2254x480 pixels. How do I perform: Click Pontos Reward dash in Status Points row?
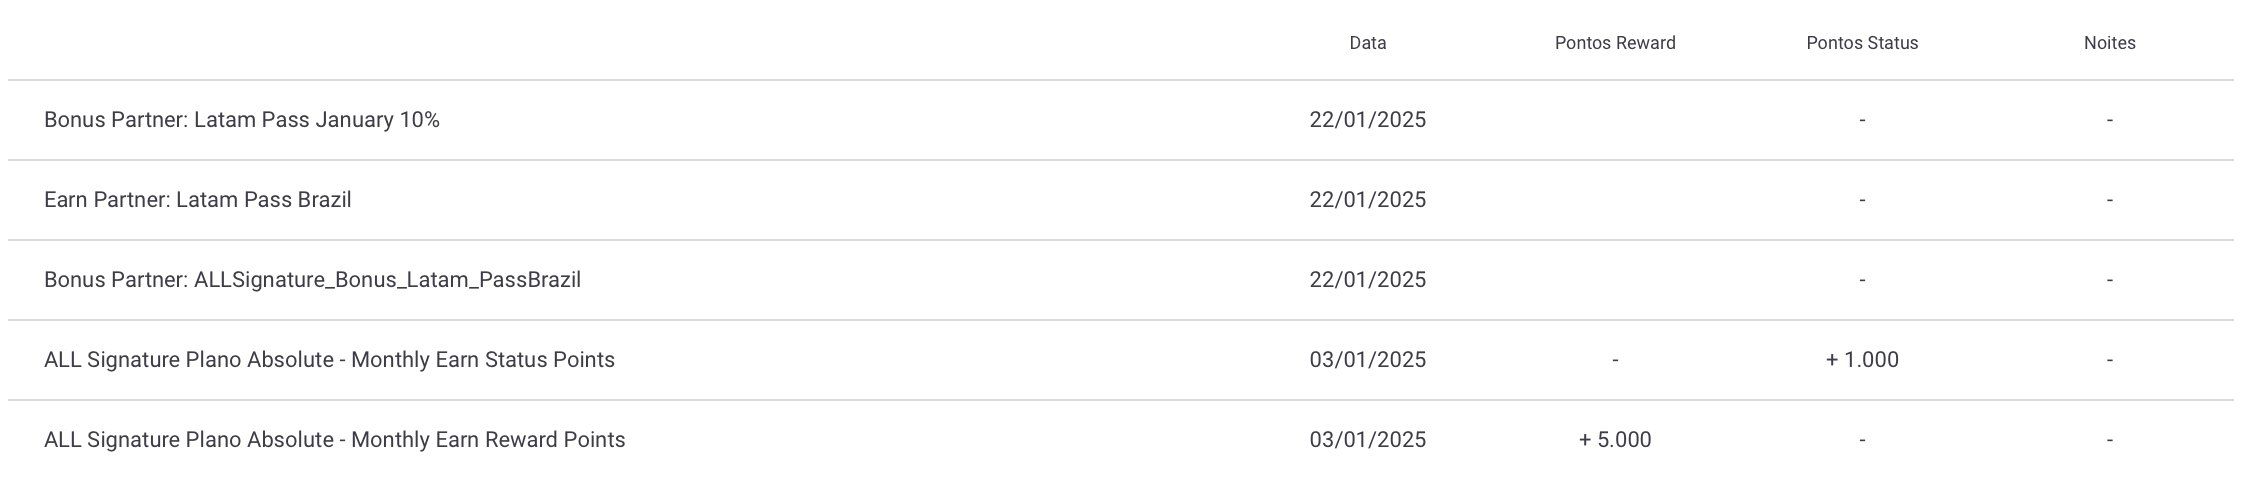click(1615, 360)
